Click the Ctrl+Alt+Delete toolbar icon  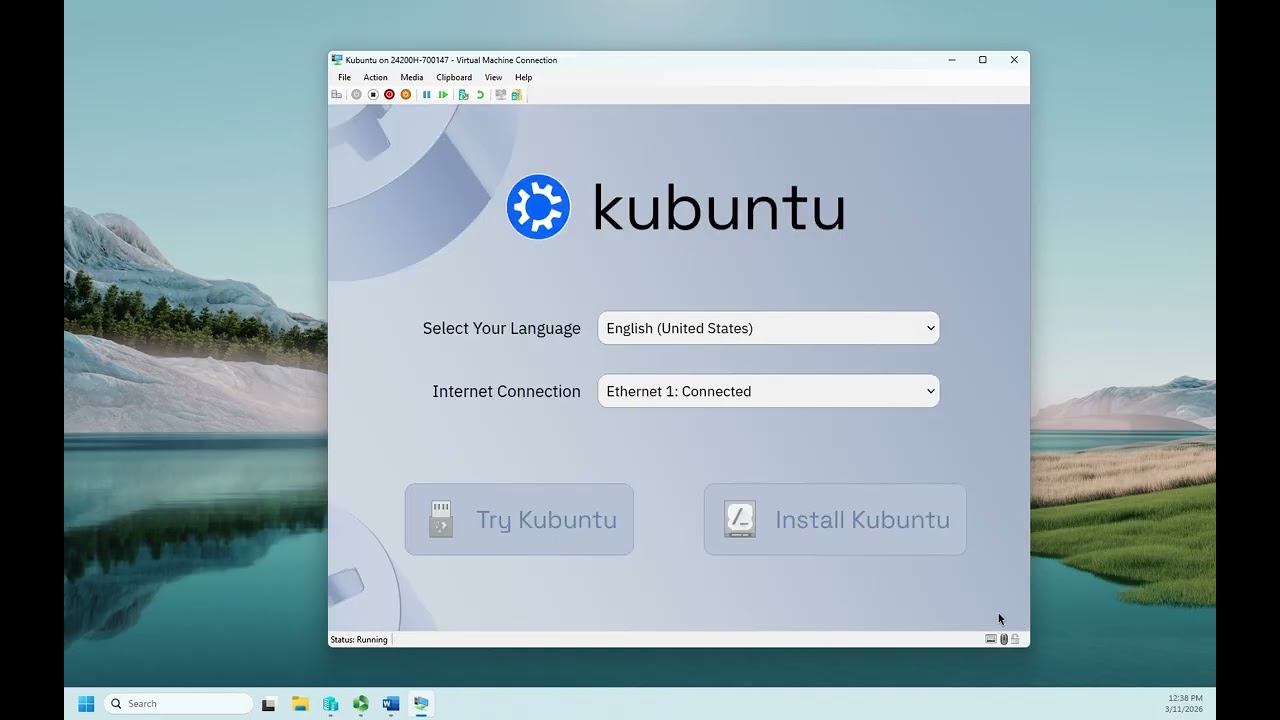[x=337, y=95]
